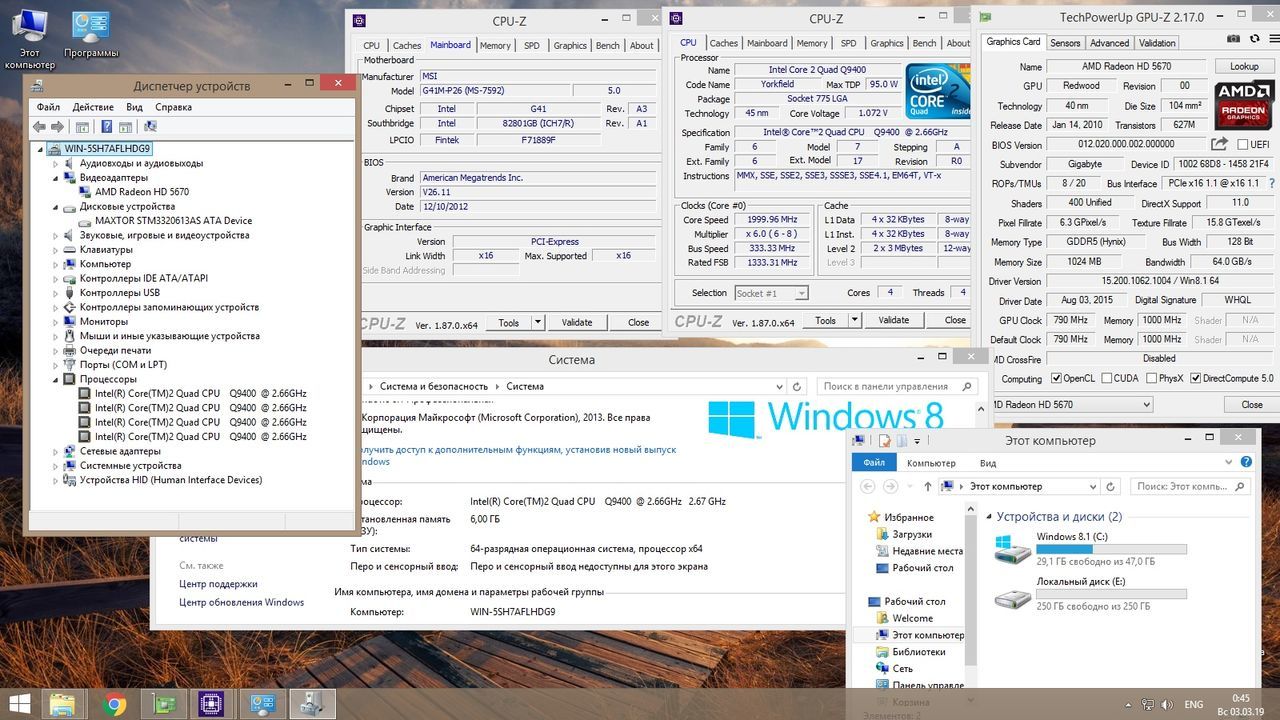Click refresh icon in System window address bar
The height and width of the screenshot is (720, 1280).
tap(797, 386)
